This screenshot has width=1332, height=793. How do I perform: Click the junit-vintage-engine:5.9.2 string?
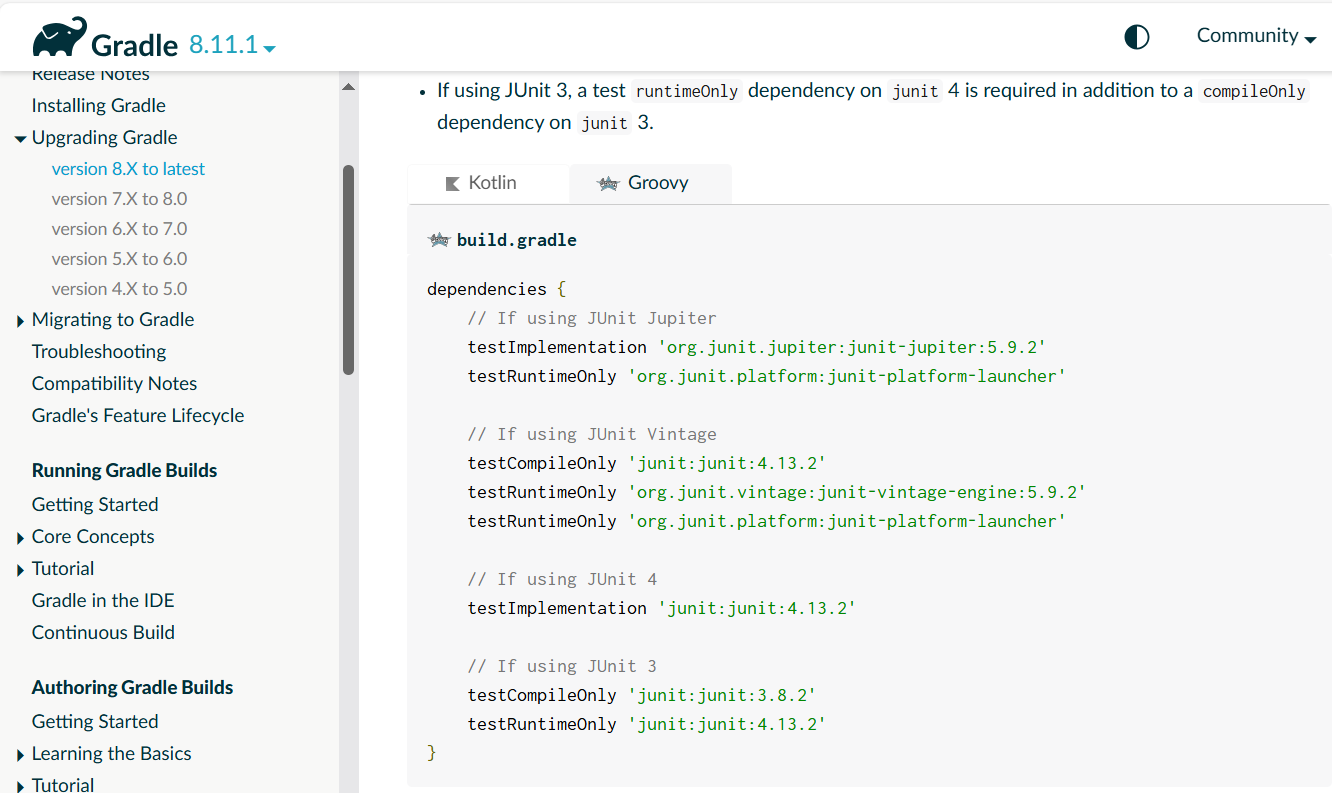[x=856, y=492]
